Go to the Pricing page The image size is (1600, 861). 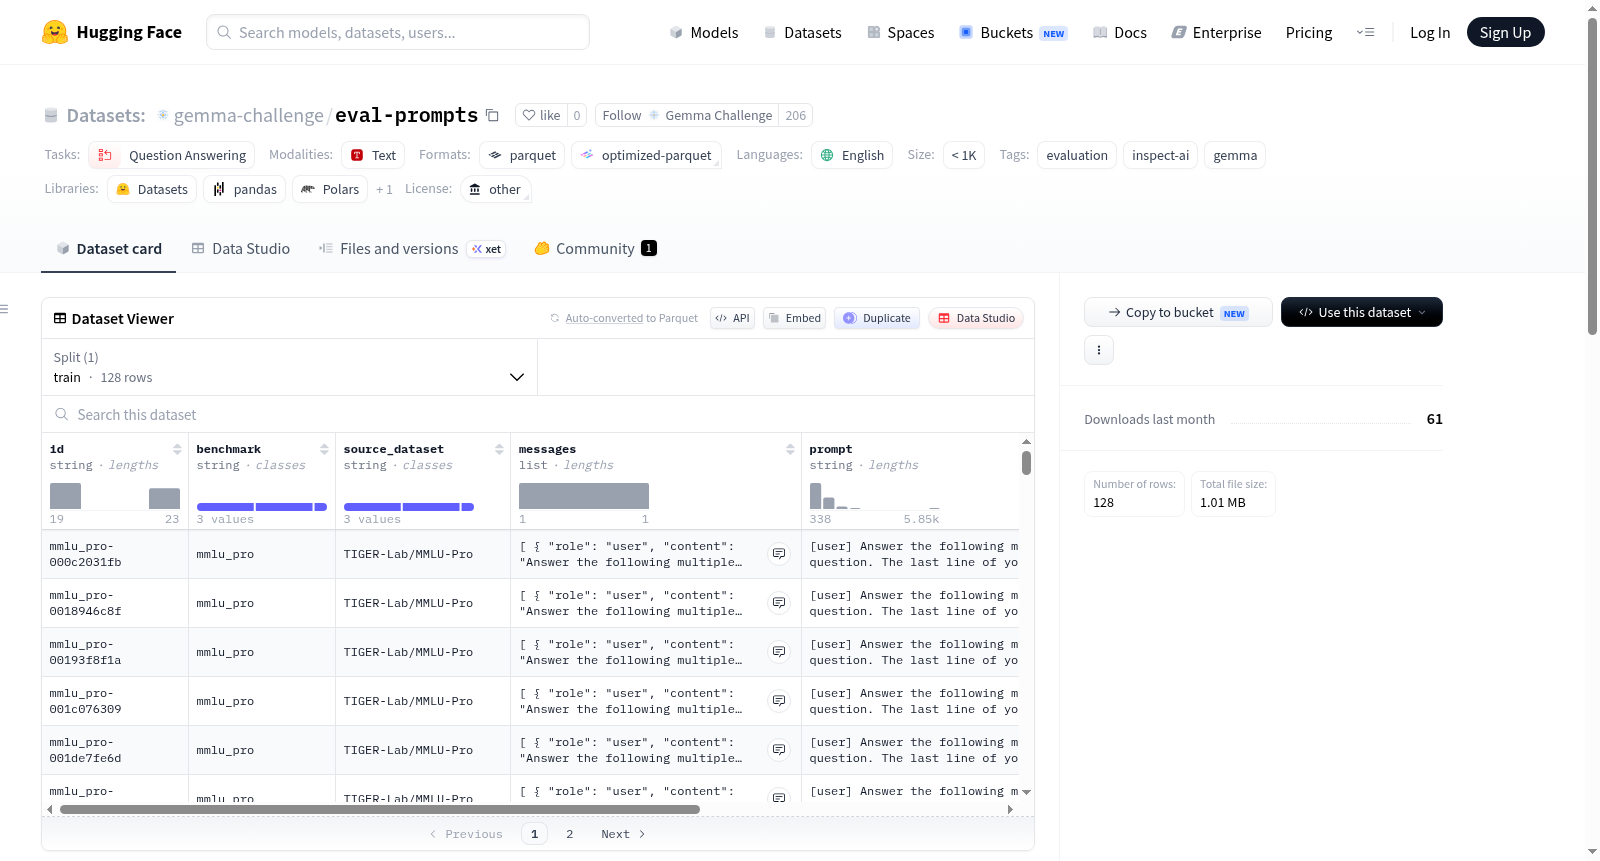[1309, 32]
